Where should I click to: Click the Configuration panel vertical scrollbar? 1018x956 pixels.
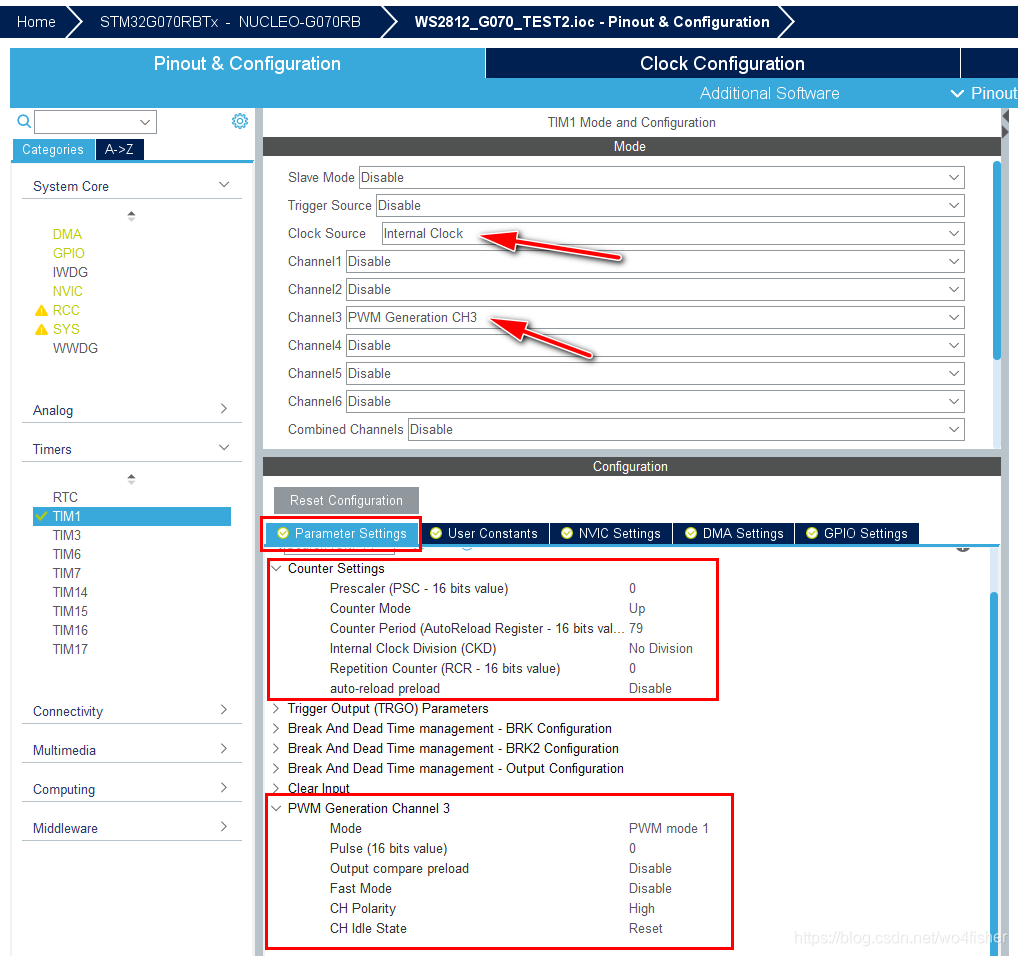[994, 772]
